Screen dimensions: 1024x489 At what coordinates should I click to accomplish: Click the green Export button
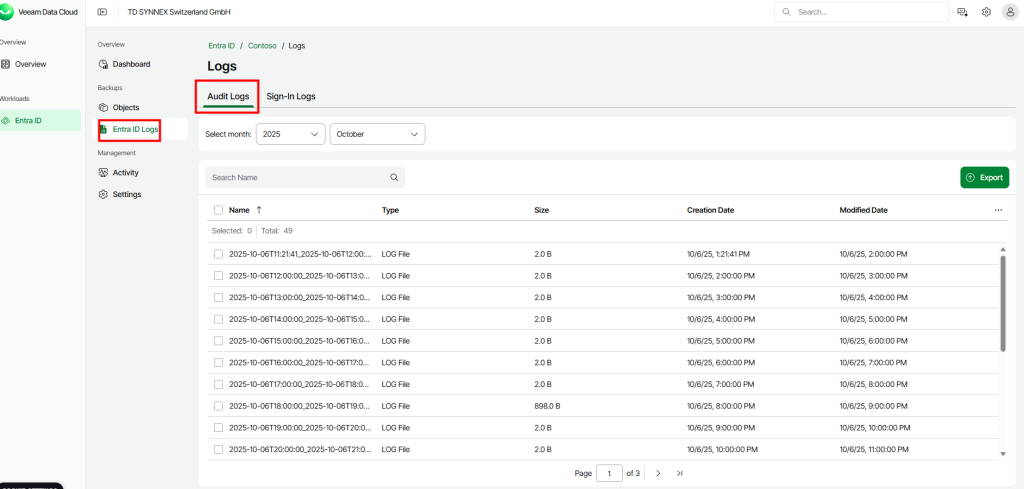tap(984, 177)
